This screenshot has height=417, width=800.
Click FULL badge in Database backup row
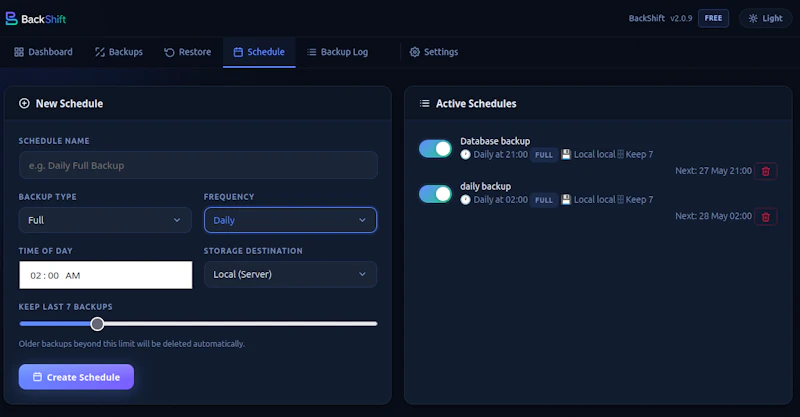coord(544,155)
